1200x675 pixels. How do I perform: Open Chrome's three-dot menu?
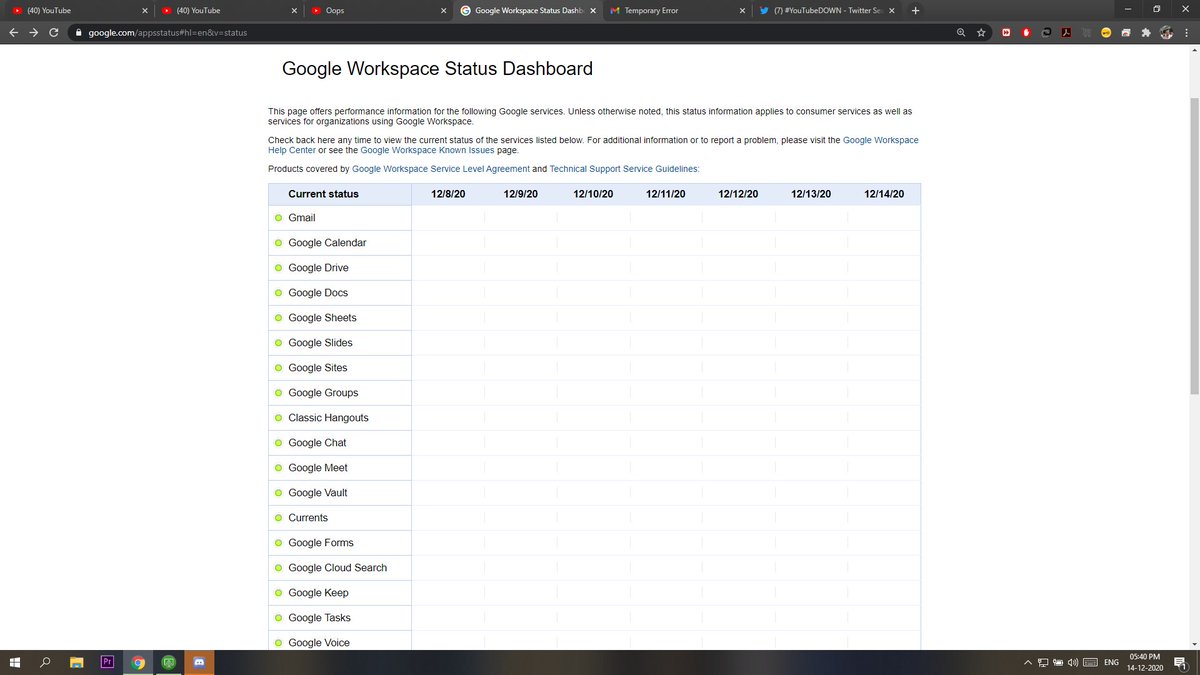[1186, 32]
